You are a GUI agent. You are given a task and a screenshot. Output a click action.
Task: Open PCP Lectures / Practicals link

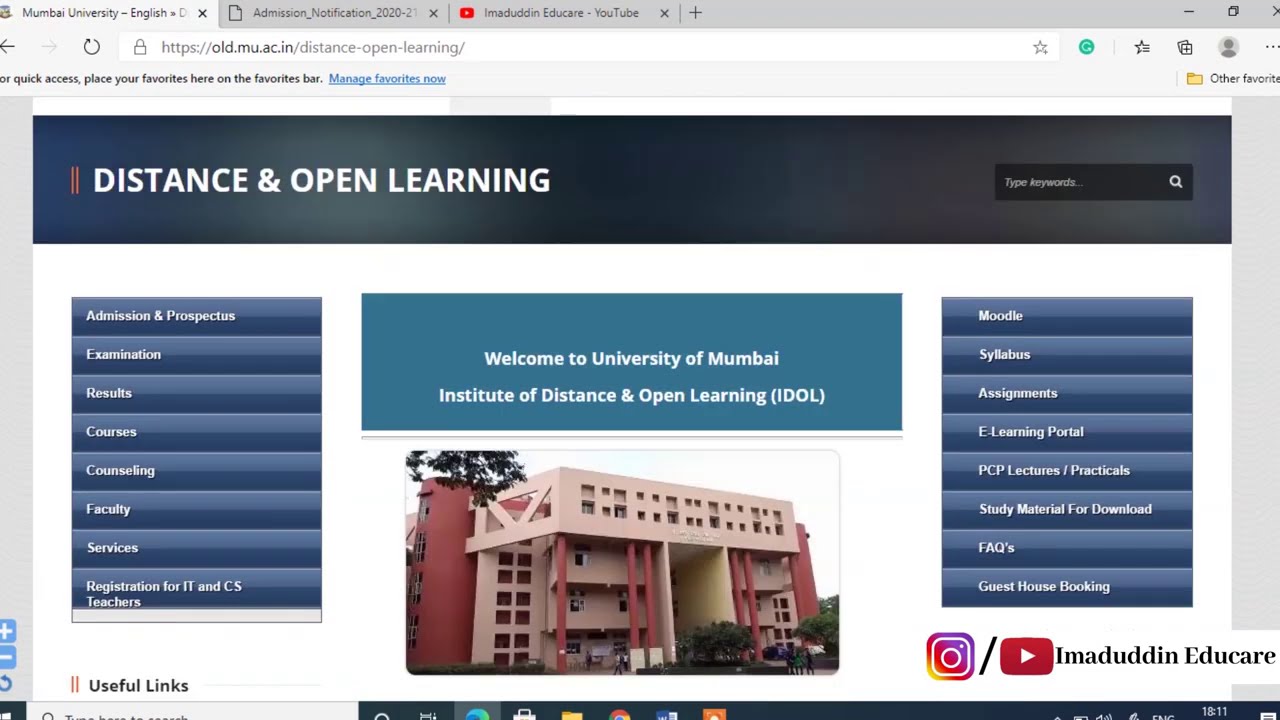(1067, 470)
